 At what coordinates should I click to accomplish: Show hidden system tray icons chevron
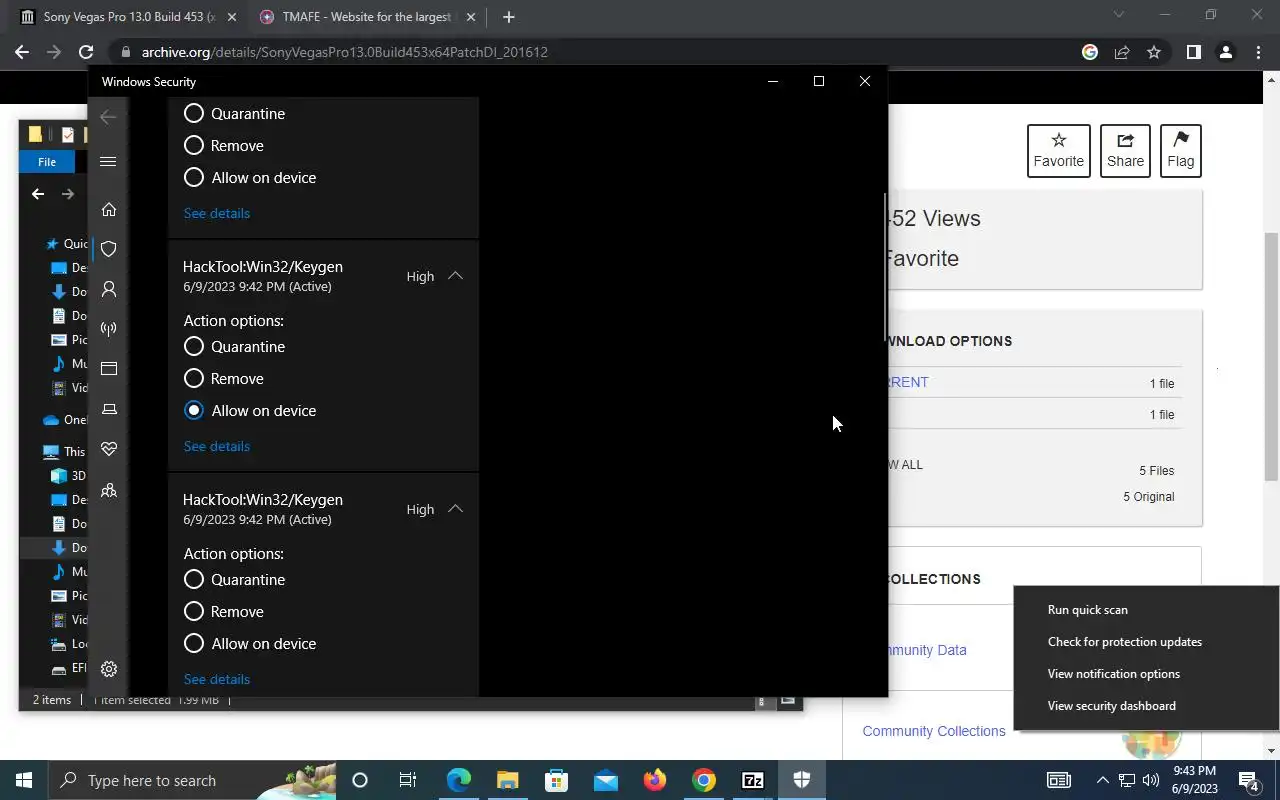(1102, 780)
